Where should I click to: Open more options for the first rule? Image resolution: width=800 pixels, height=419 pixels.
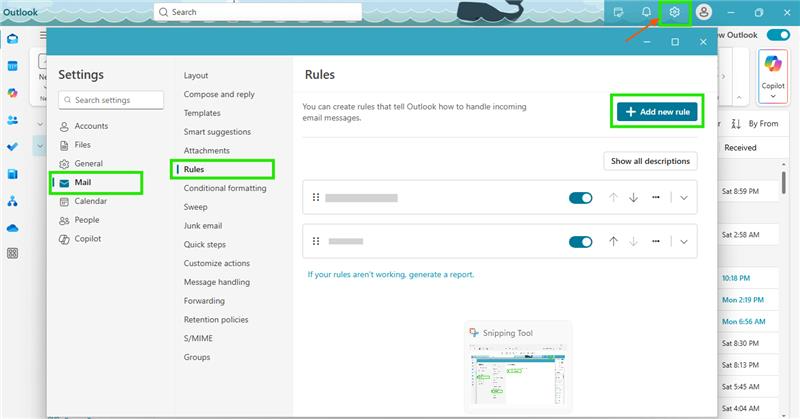pyautogui.click(x=656, y=198)
